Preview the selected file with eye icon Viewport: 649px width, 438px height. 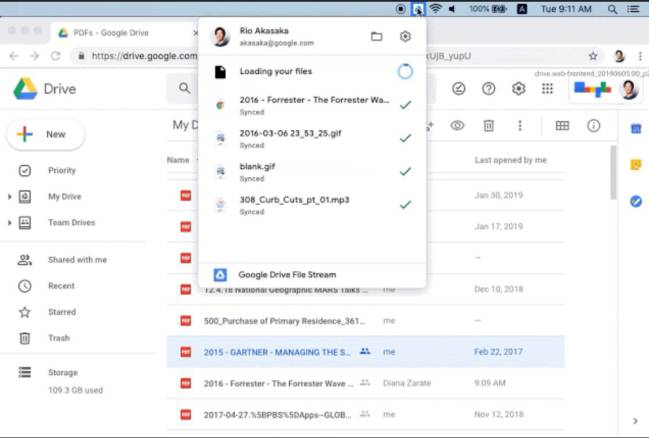pyautogui.click(x=457, y=125)
